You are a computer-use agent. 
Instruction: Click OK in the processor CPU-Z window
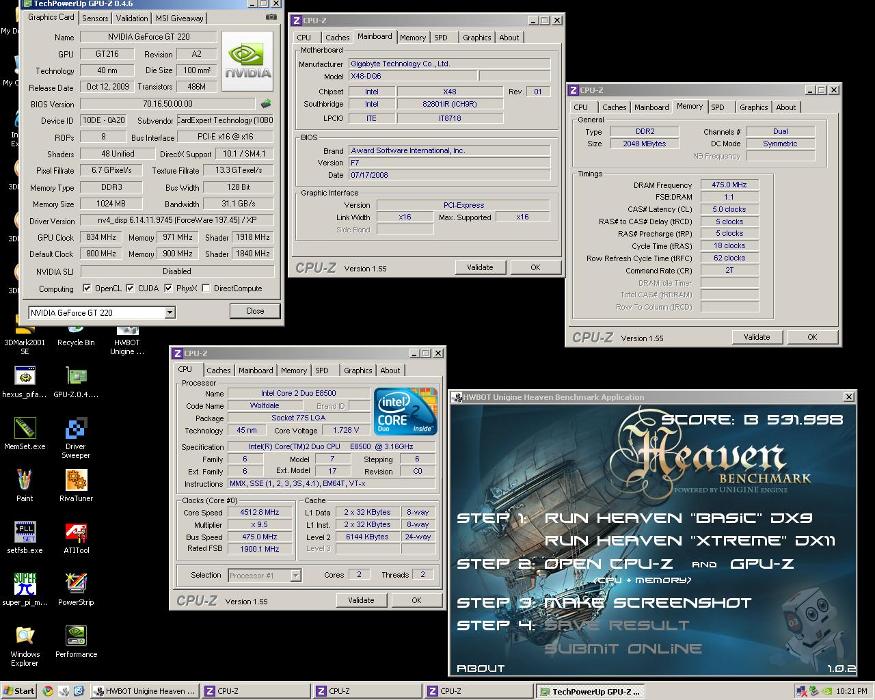click(x=416, y=601)
